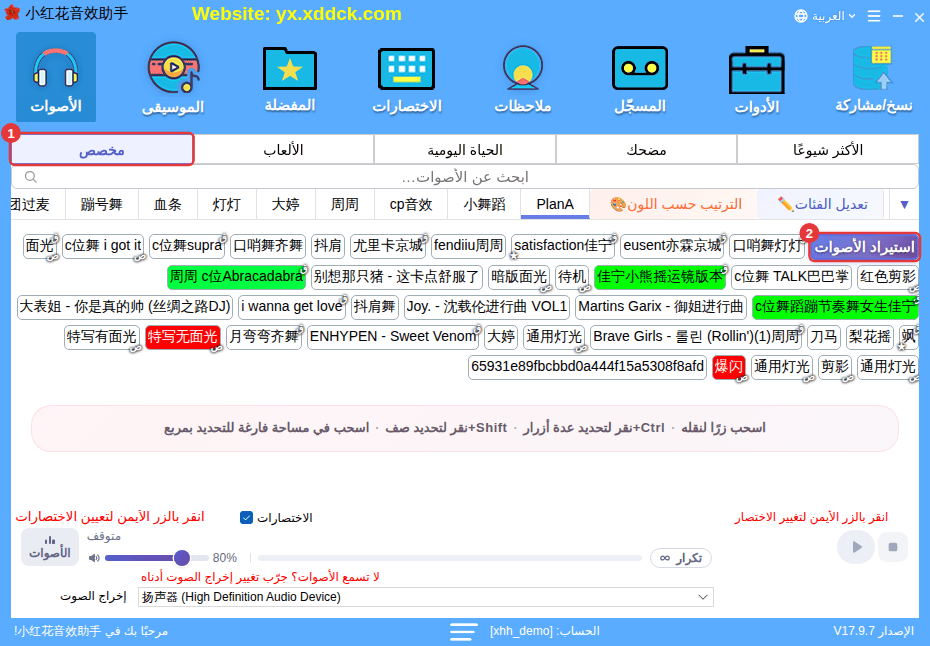Screen dimensions: 930x646
Task: Open the hamburger menu in title bar
Action: (874, 16)
